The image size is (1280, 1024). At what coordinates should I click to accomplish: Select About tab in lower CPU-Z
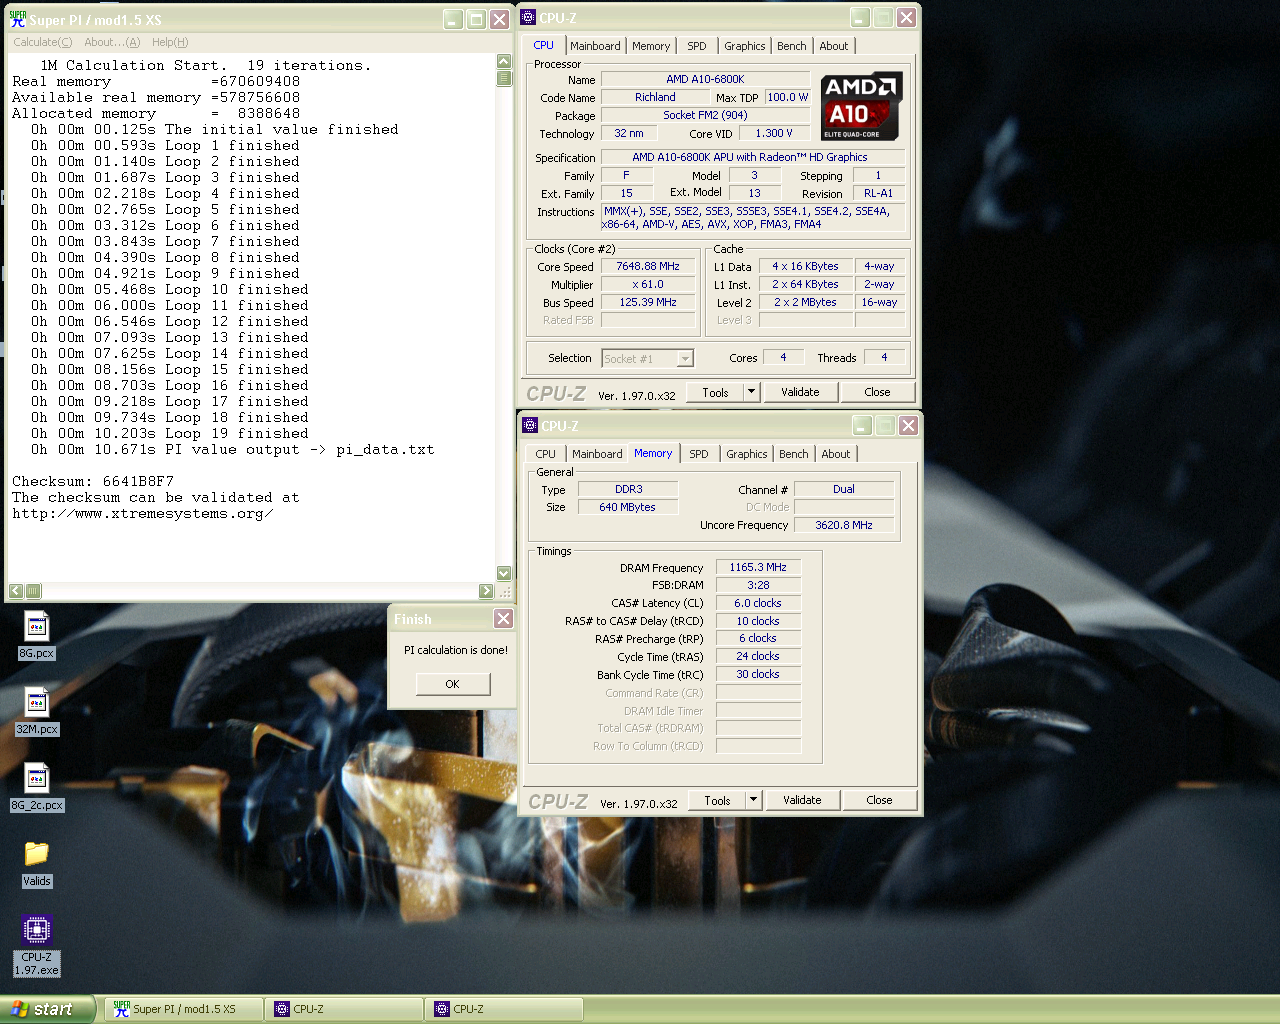click(x=836, y=454)
